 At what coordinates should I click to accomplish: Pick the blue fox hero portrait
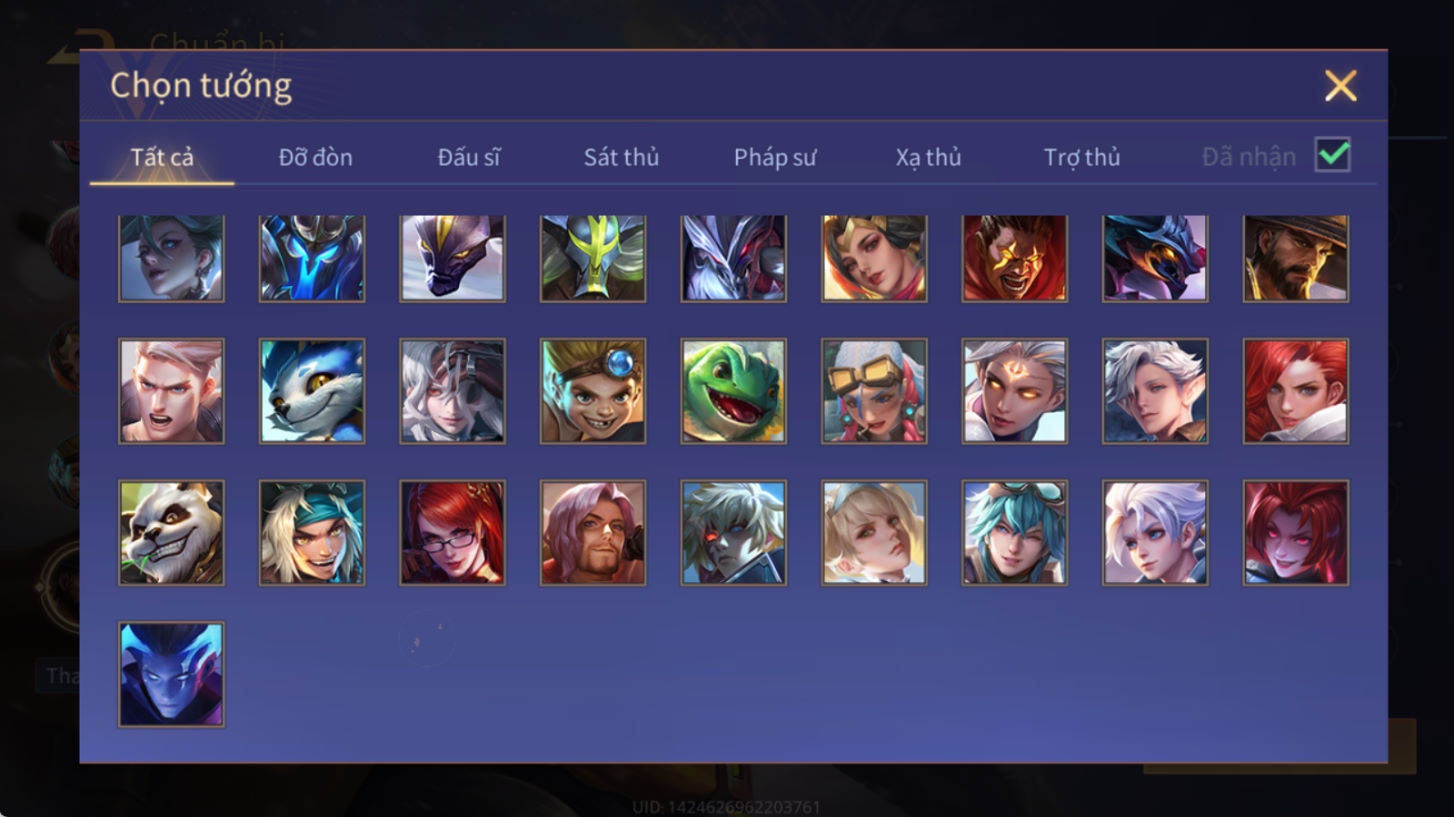click(x=311, y=390)
